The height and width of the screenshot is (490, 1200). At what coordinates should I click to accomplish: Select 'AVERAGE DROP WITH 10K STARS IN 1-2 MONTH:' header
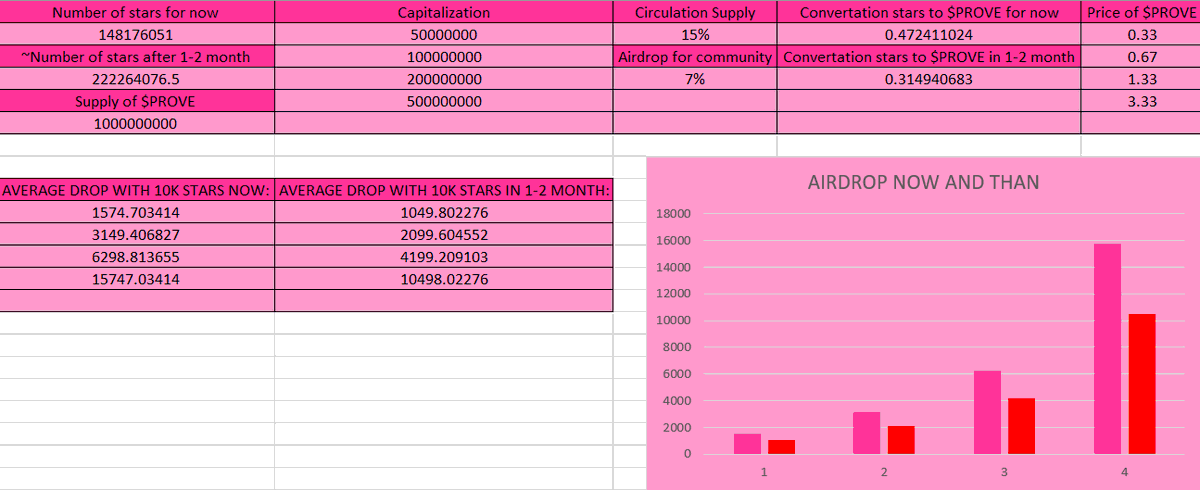point(444,191)
